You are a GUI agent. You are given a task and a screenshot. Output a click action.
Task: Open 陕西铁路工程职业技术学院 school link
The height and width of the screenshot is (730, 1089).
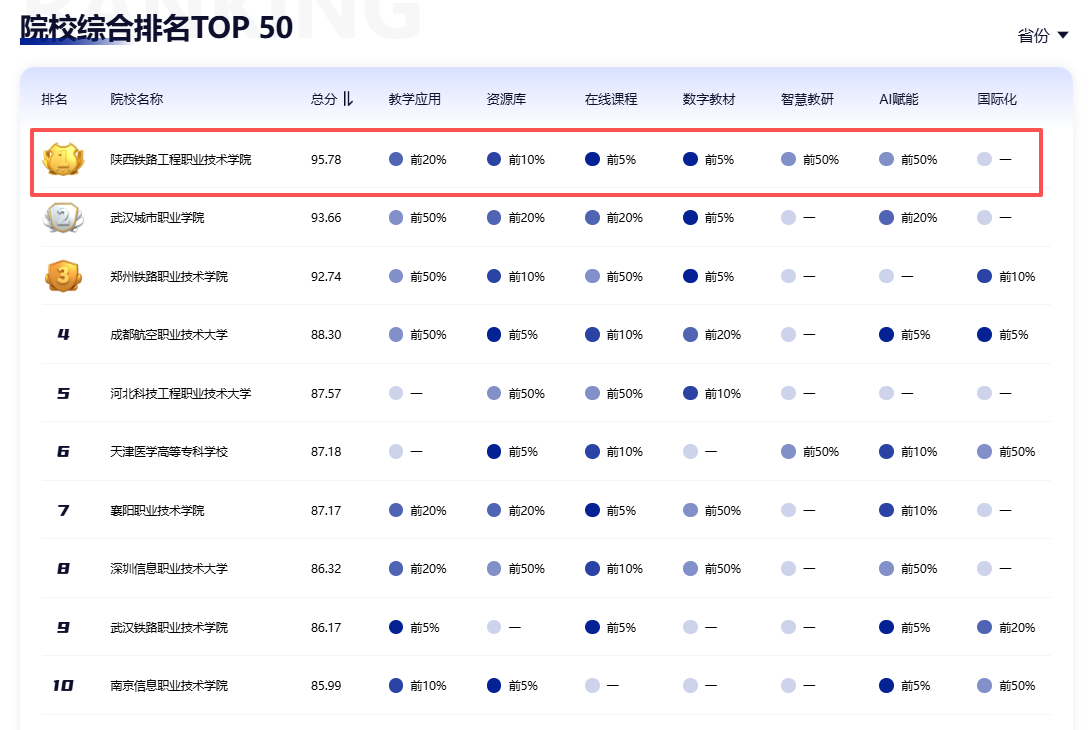pyautogui.click(x=181, y=159)
